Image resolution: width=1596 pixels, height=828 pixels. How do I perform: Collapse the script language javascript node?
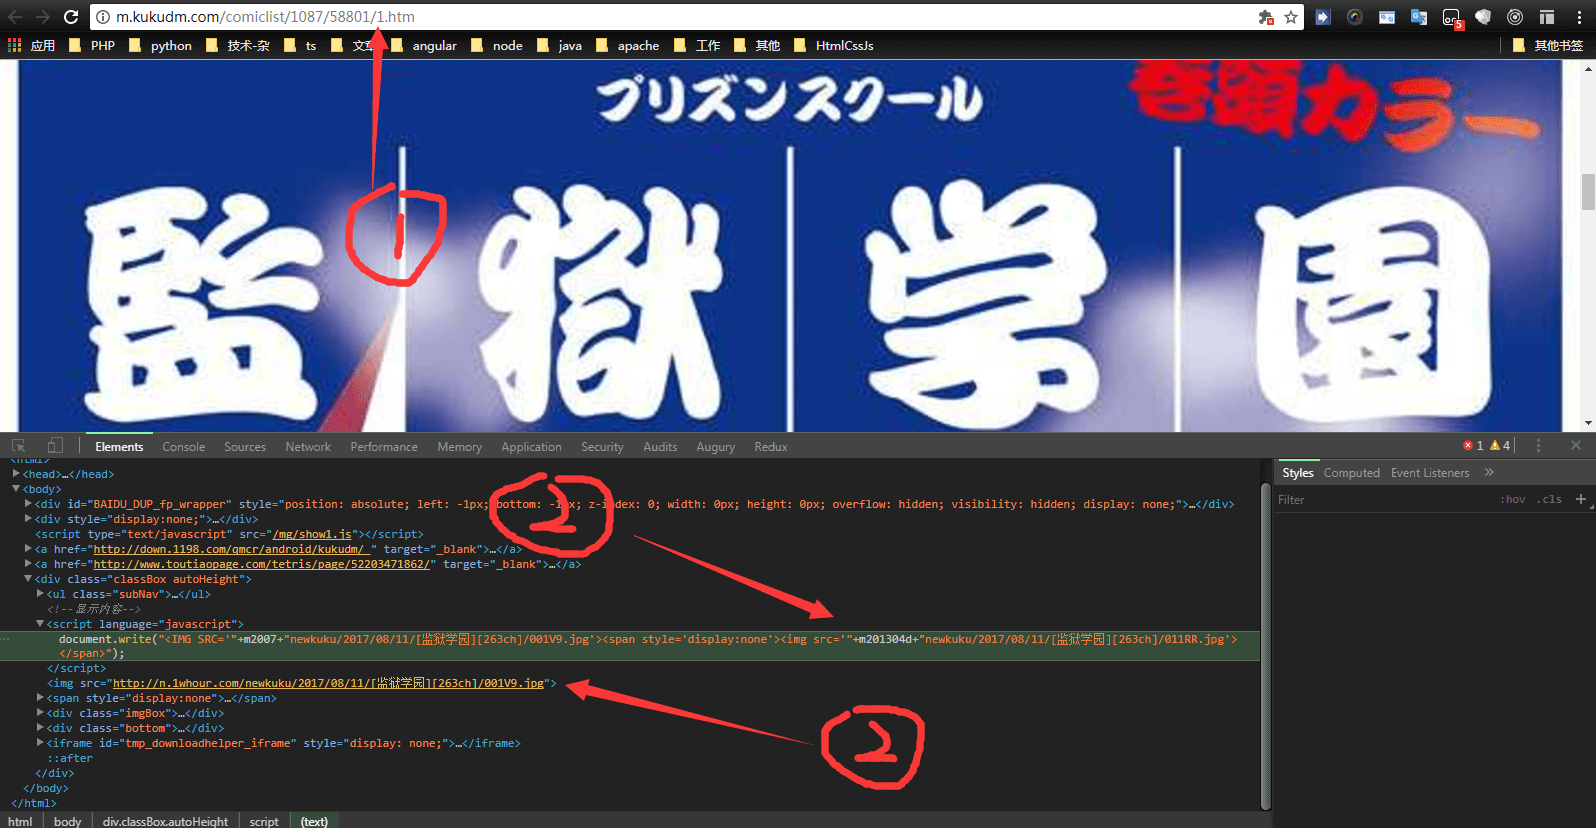[40, 624]
